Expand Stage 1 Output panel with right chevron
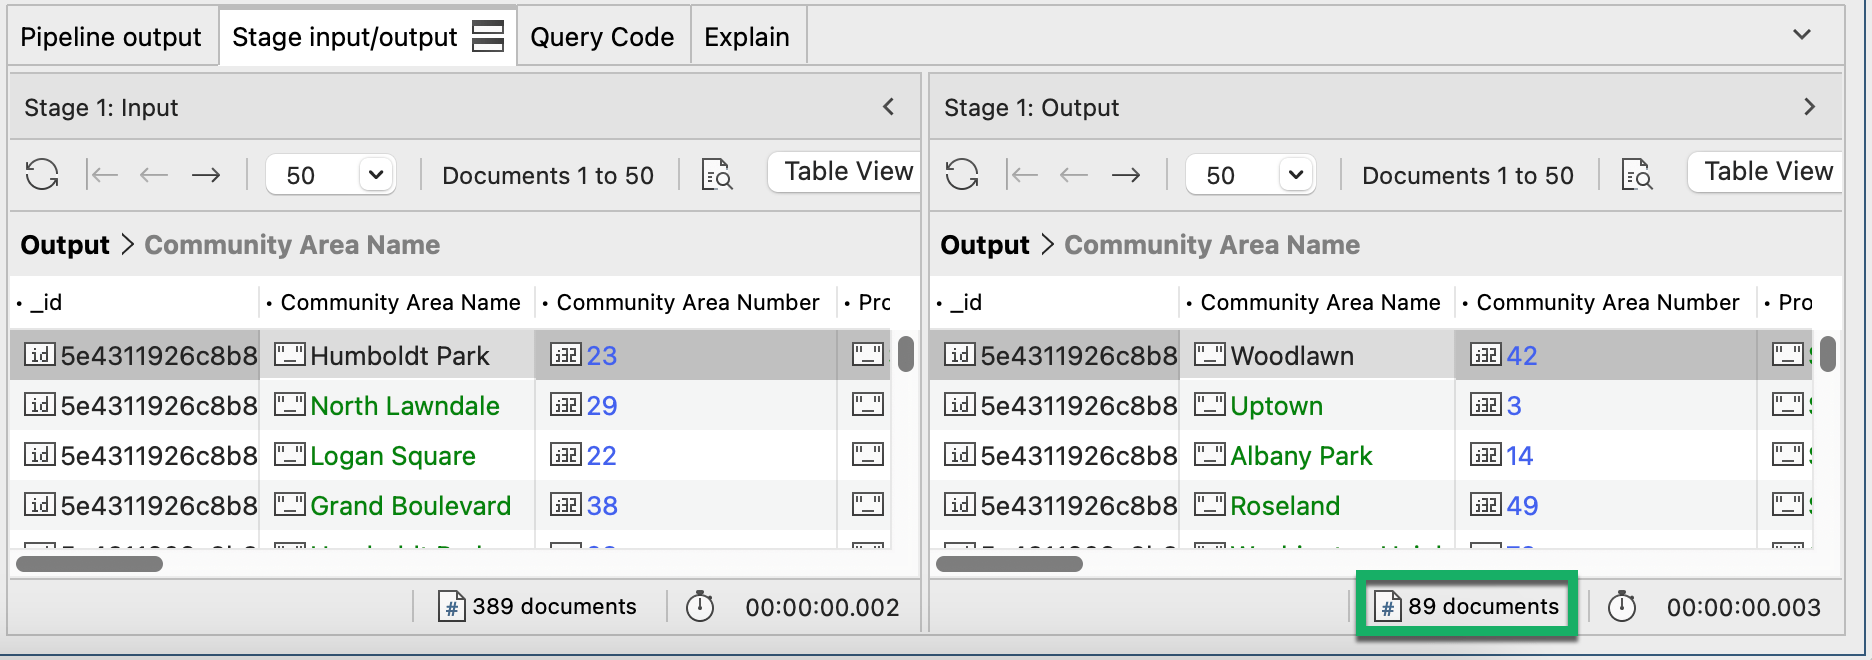The height and width of the screenshot is (660, 1872). coord(1809,107)
